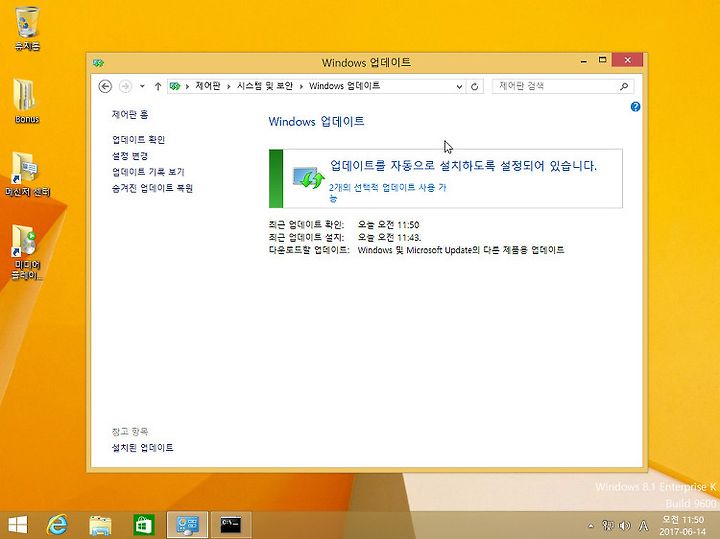Go back with the navigation arrow
Viewport: 720px width, 539px height.
(x=105, y=86)
